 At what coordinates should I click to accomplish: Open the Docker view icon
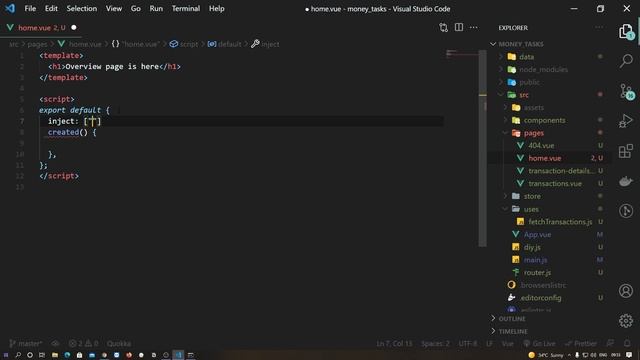click(626, 181)
